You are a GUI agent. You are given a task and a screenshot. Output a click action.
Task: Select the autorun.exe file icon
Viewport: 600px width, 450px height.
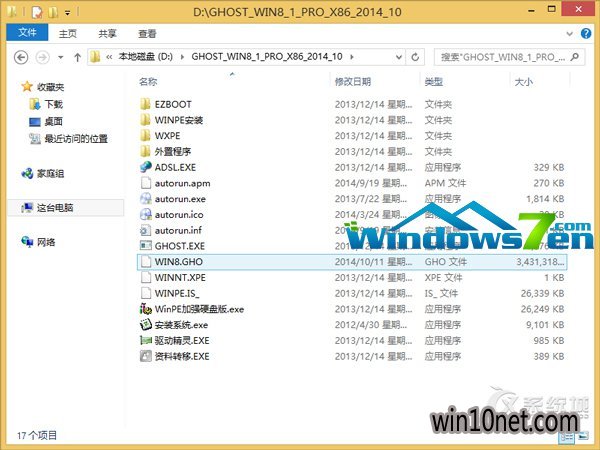(x=146, y=199)
